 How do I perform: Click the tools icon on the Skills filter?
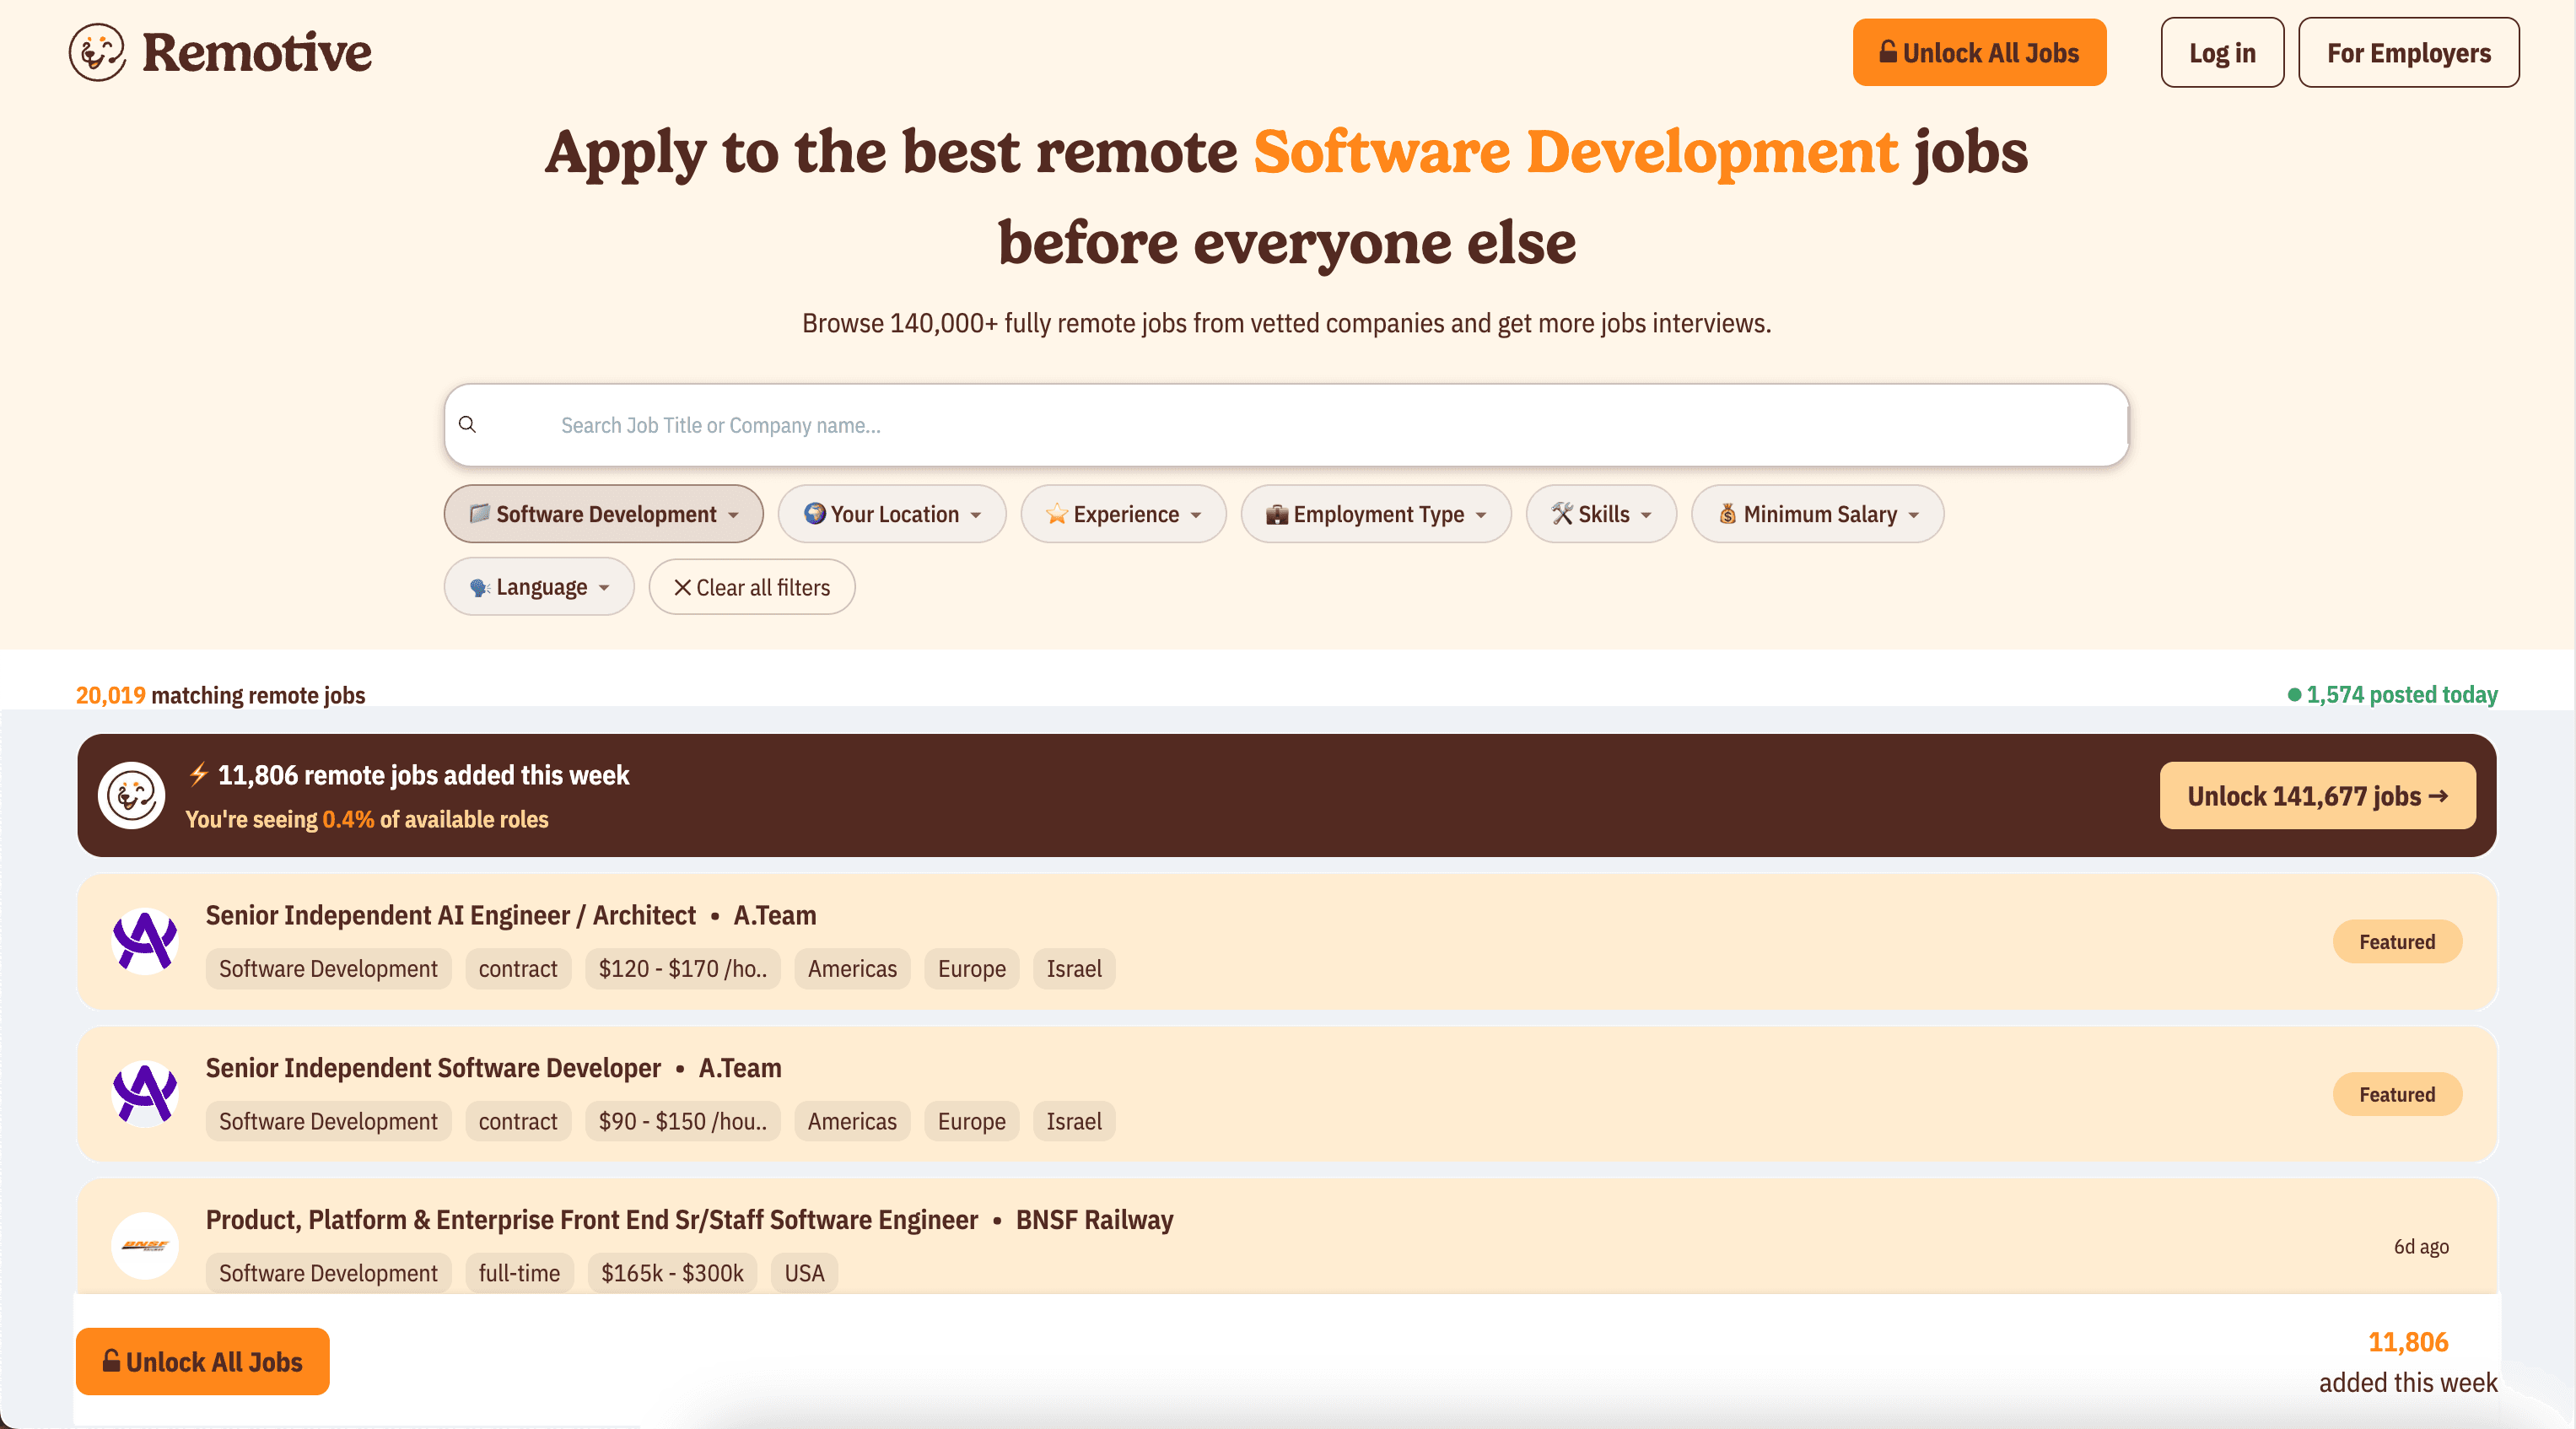point(1561,514)
